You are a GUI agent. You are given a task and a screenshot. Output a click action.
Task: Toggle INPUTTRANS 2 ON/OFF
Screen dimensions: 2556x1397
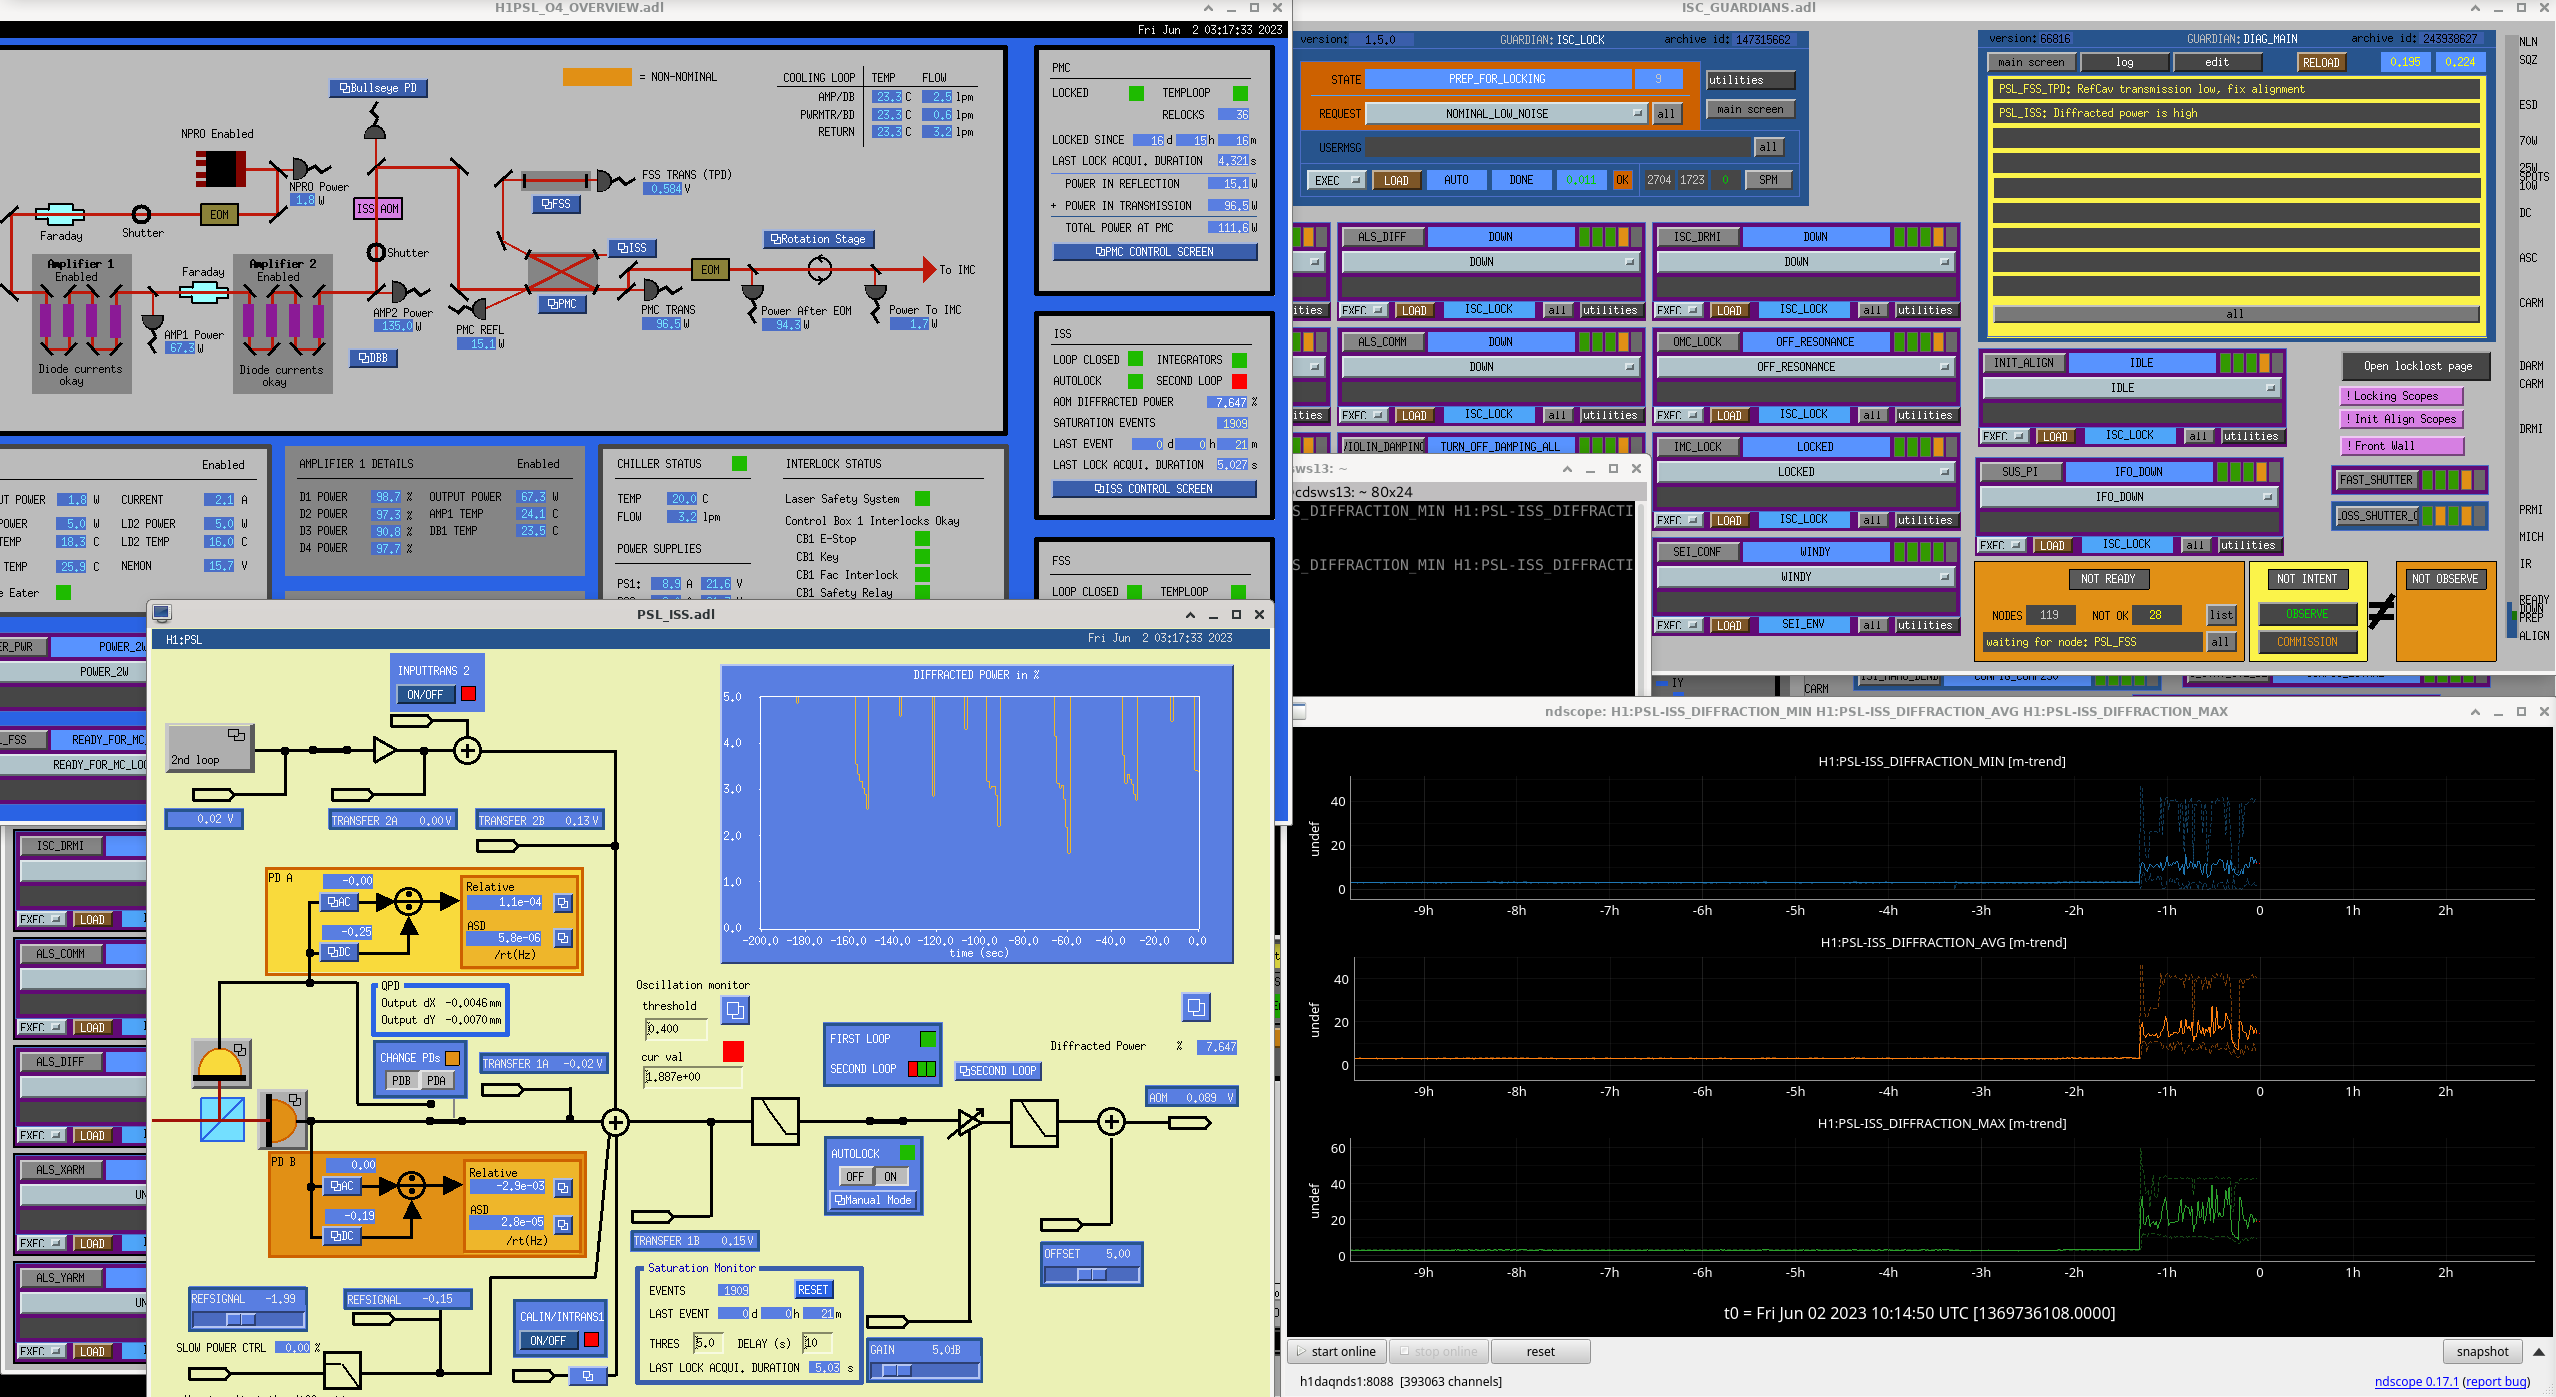pyautogui.click(x=425, y=695)
